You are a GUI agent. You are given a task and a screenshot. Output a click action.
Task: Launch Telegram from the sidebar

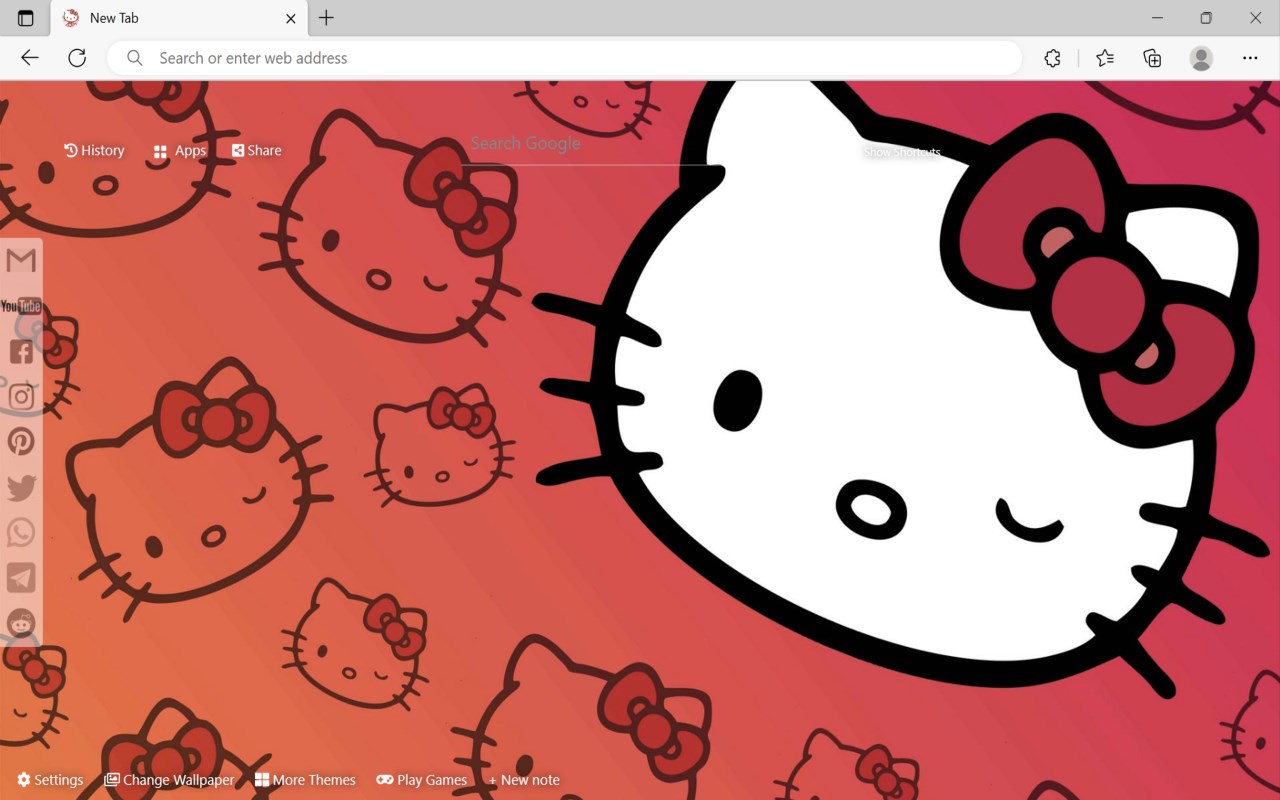pos(21,577)
